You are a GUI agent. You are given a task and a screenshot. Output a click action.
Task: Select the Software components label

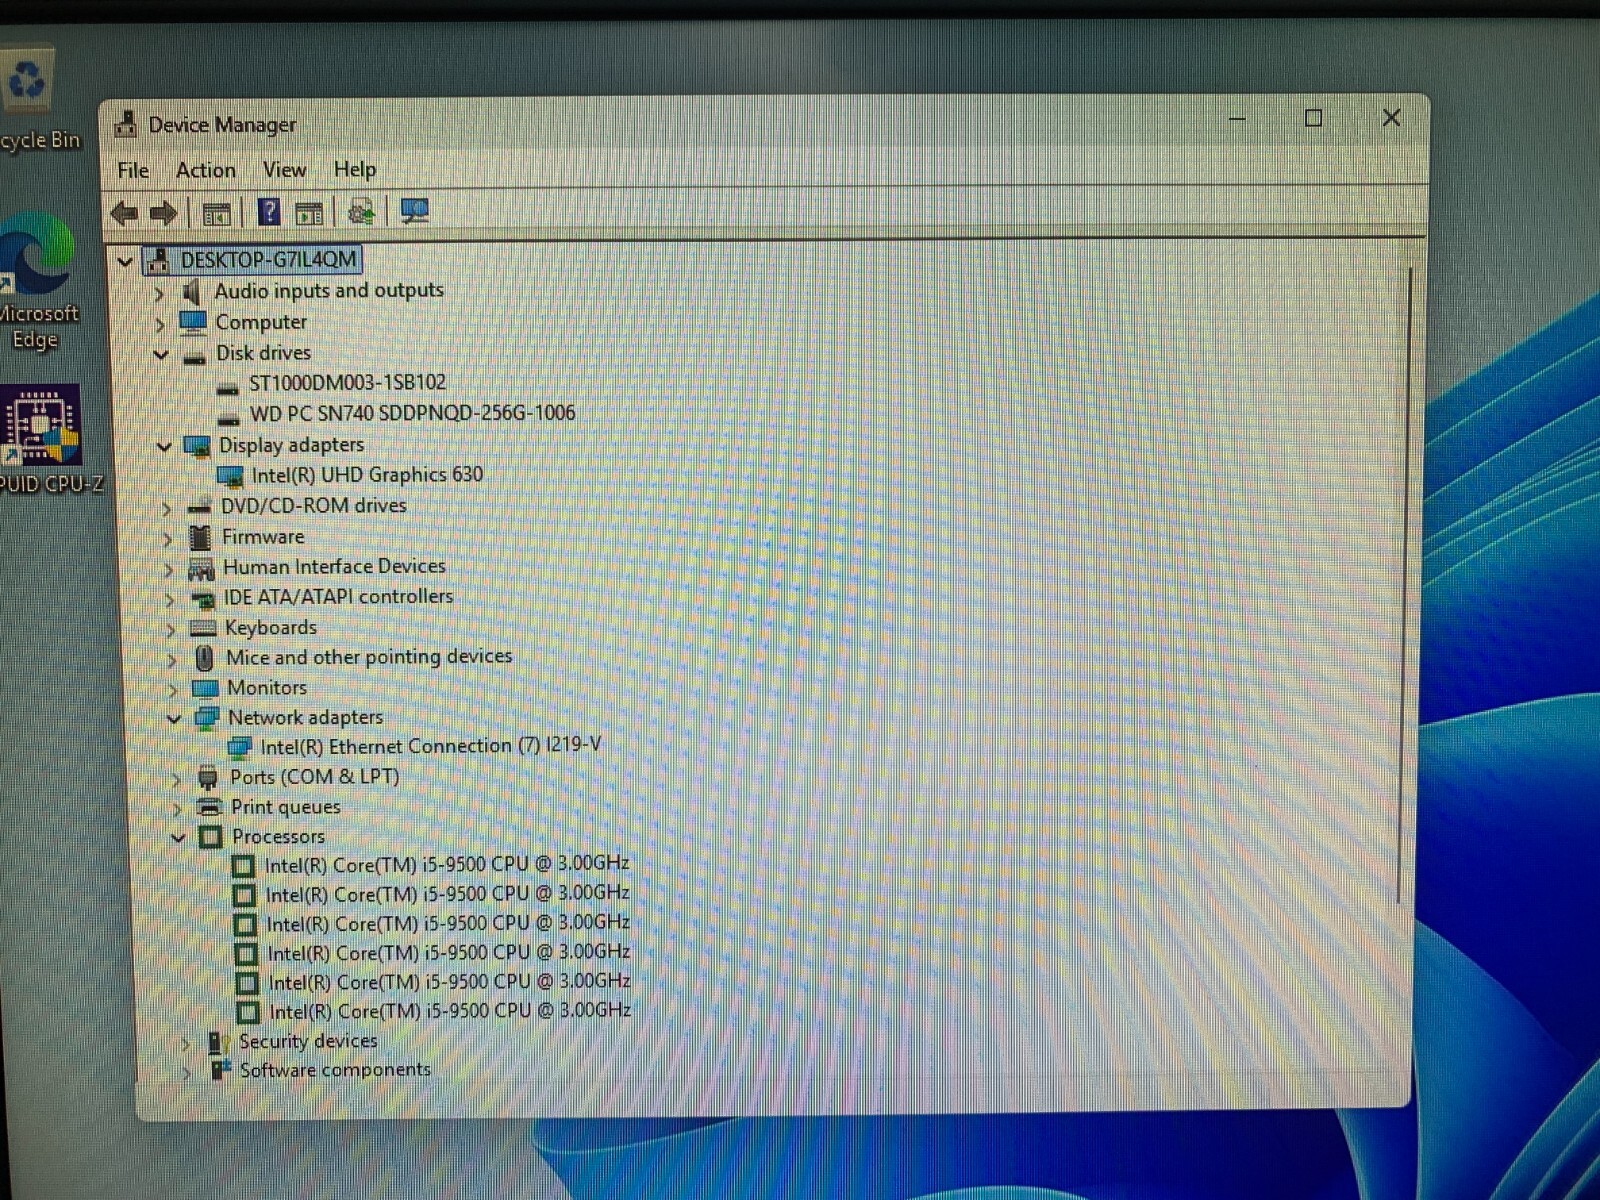click(335, 1070)
